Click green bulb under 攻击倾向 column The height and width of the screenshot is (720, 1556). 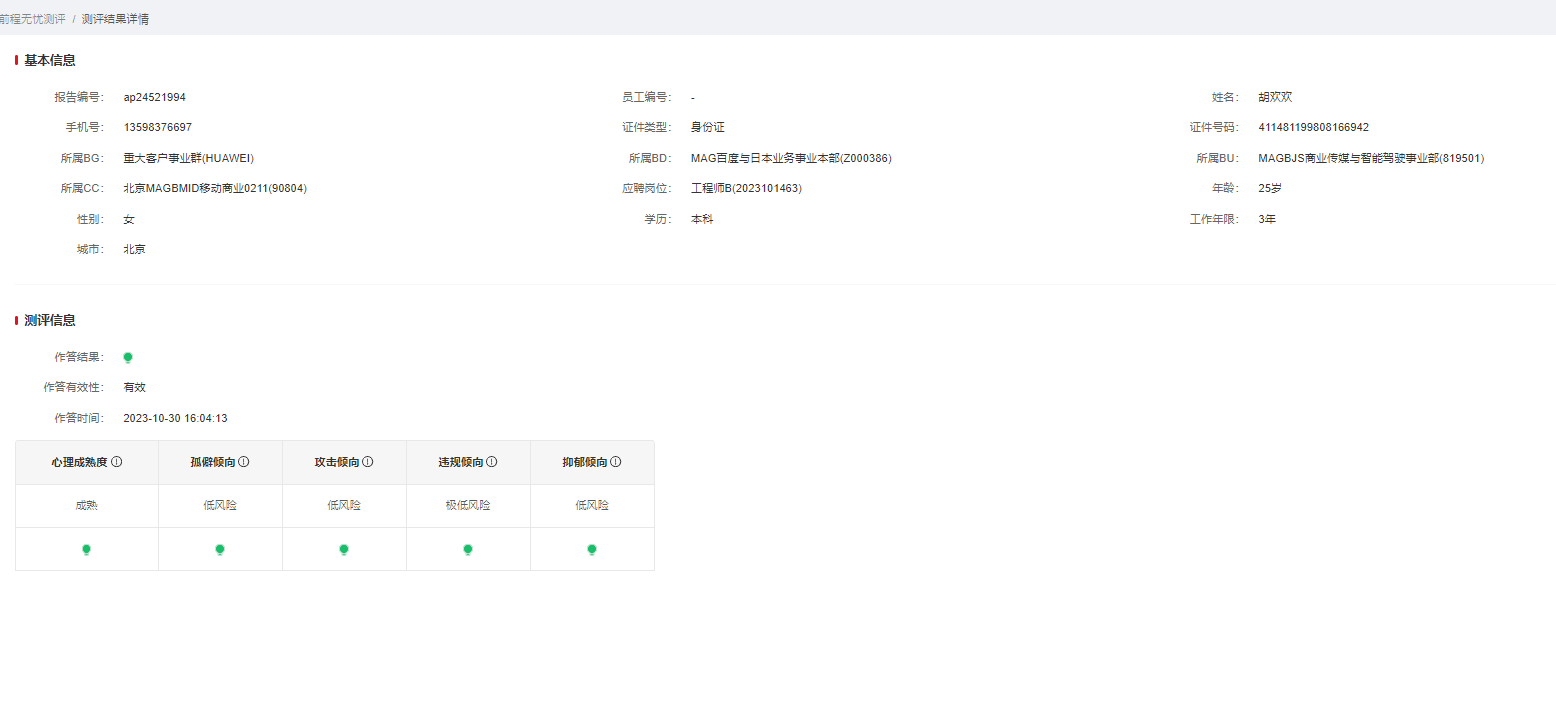tap(344, 549)
